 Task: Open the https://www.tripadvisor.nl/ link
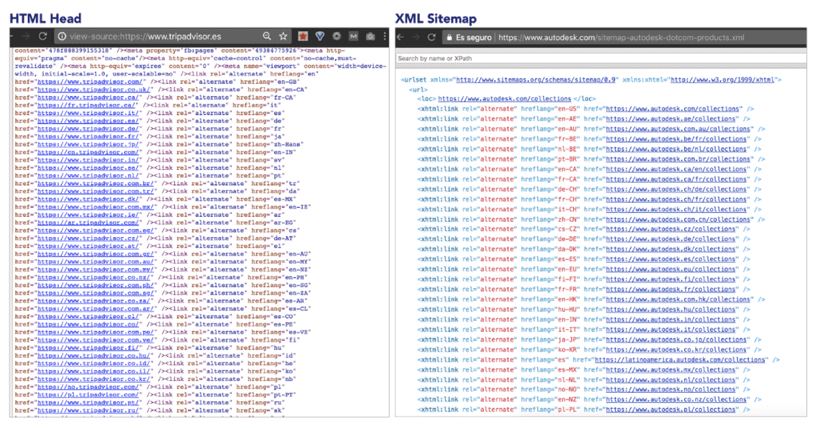(x=89, y=176)
